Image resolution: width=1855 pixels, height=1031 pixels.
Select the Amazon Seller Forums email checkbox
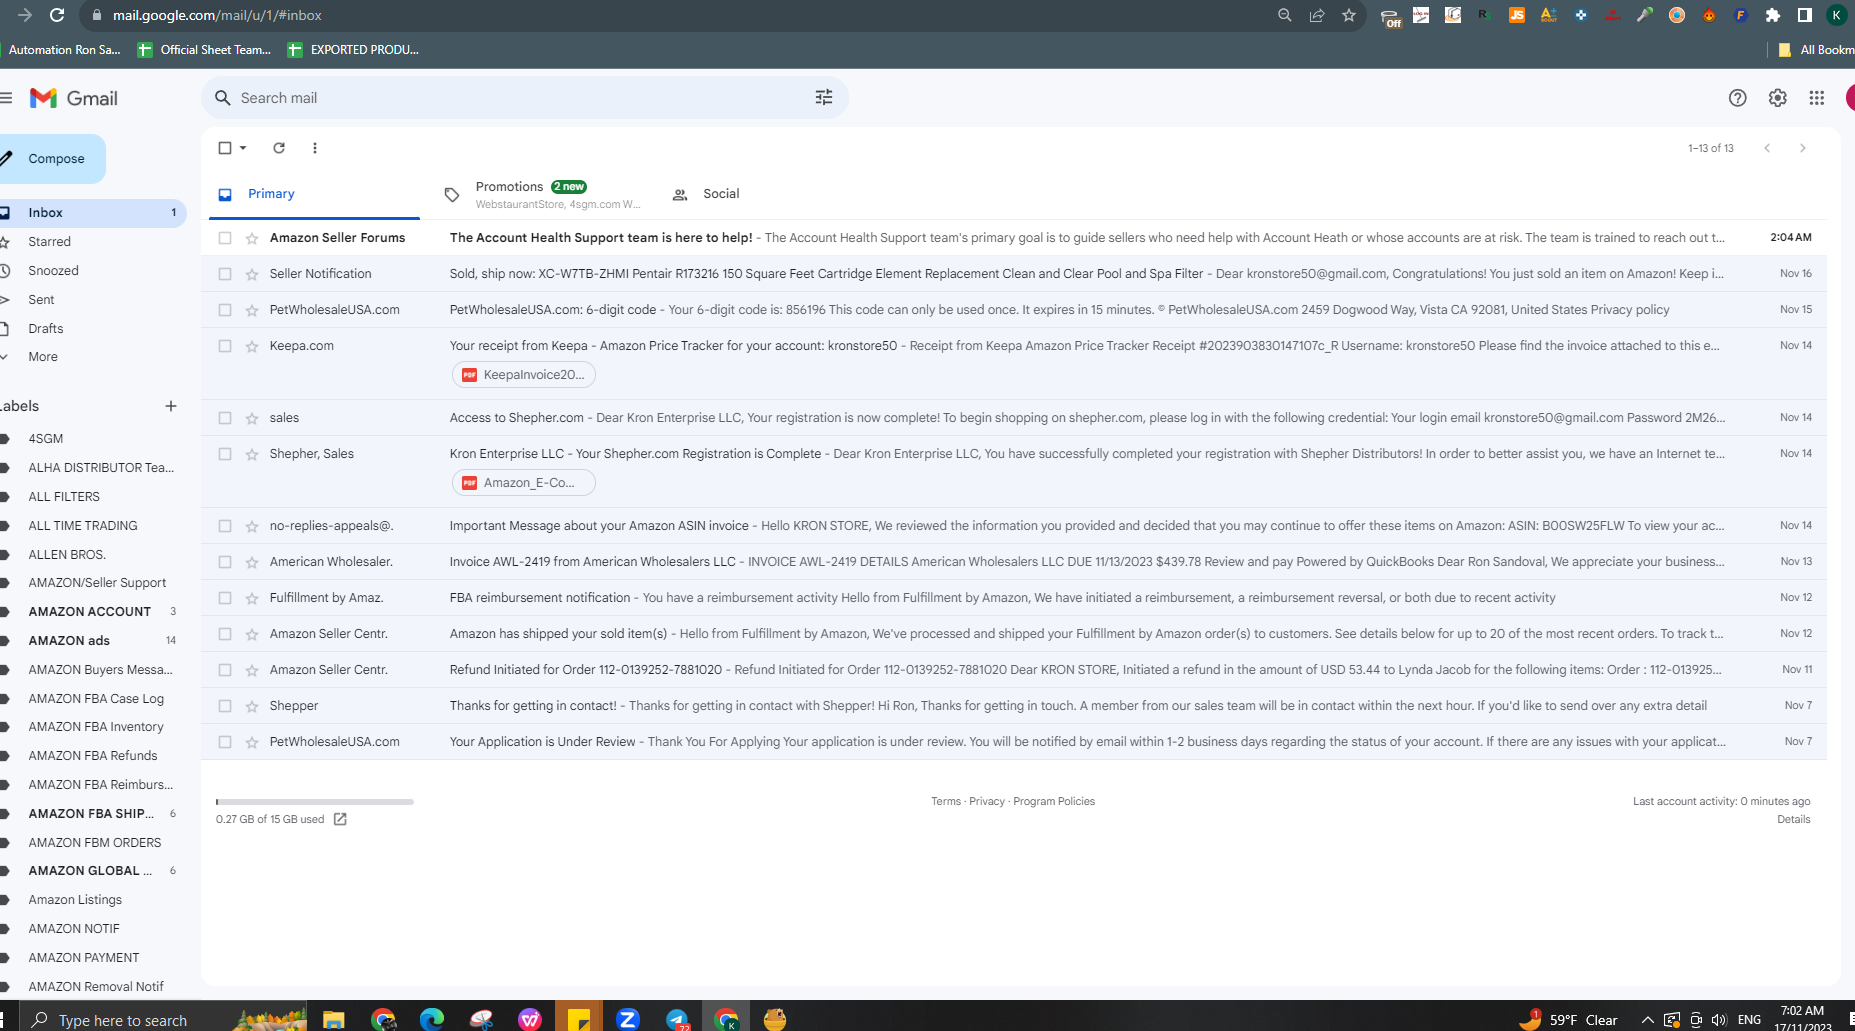(x=225, y=238)
